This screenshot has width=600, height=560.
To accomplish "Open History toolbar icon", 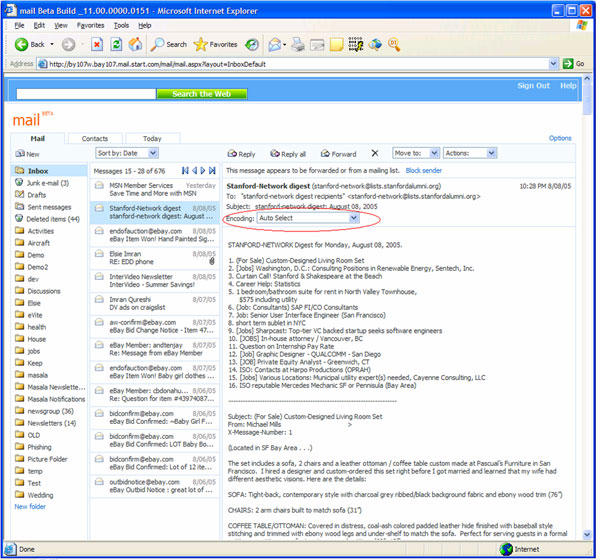I will [252, 44].
